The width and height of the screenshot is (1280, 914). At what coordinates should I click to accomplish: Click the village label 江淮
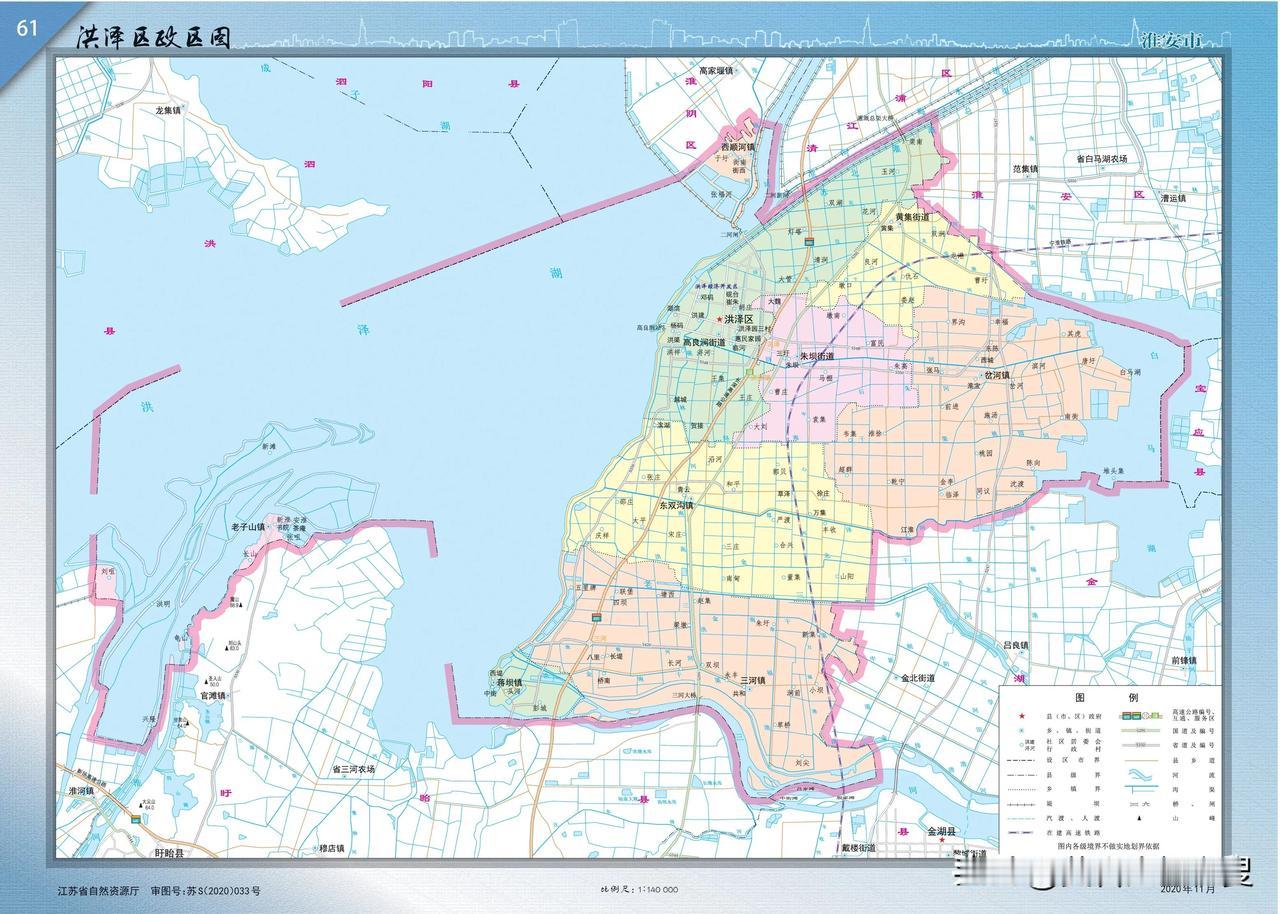907,529
